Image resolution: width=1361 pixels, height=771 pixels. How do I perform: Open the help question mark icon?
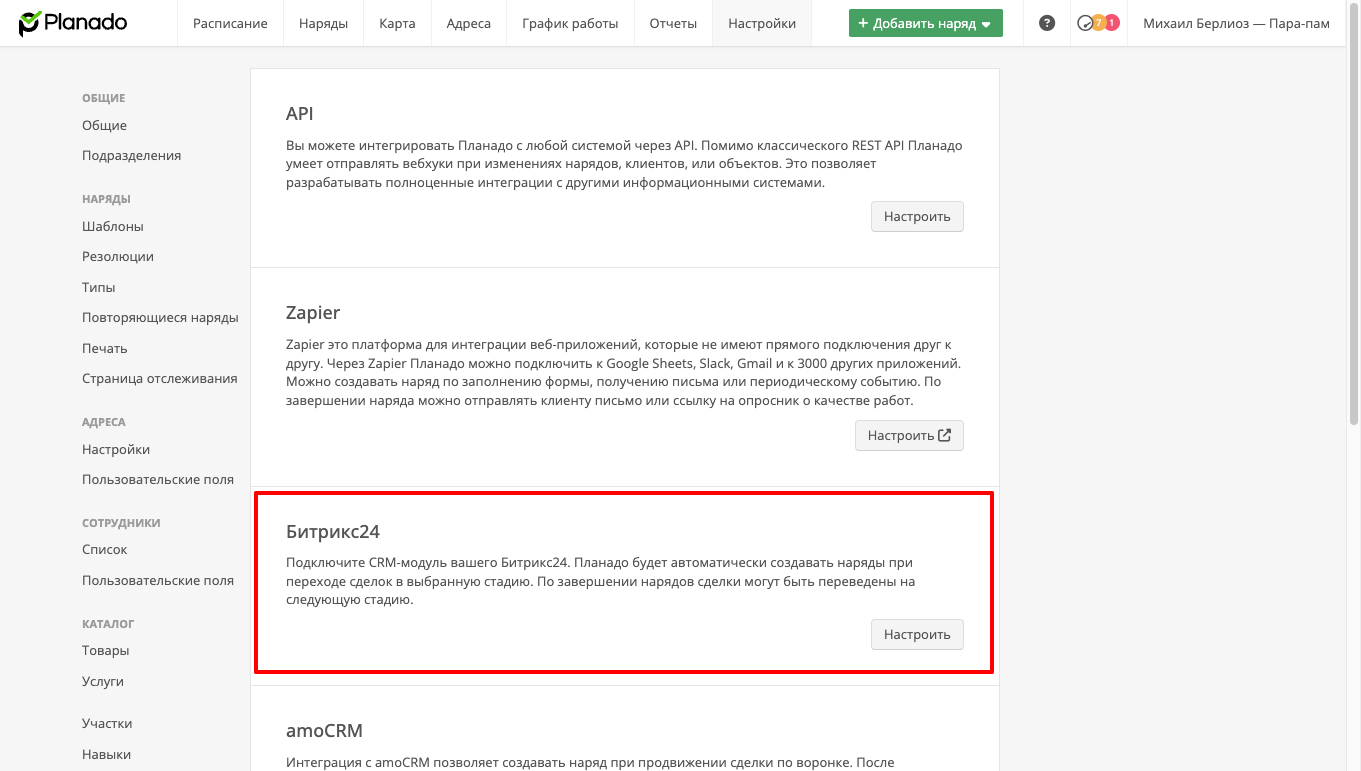(x=1047, y=23)
